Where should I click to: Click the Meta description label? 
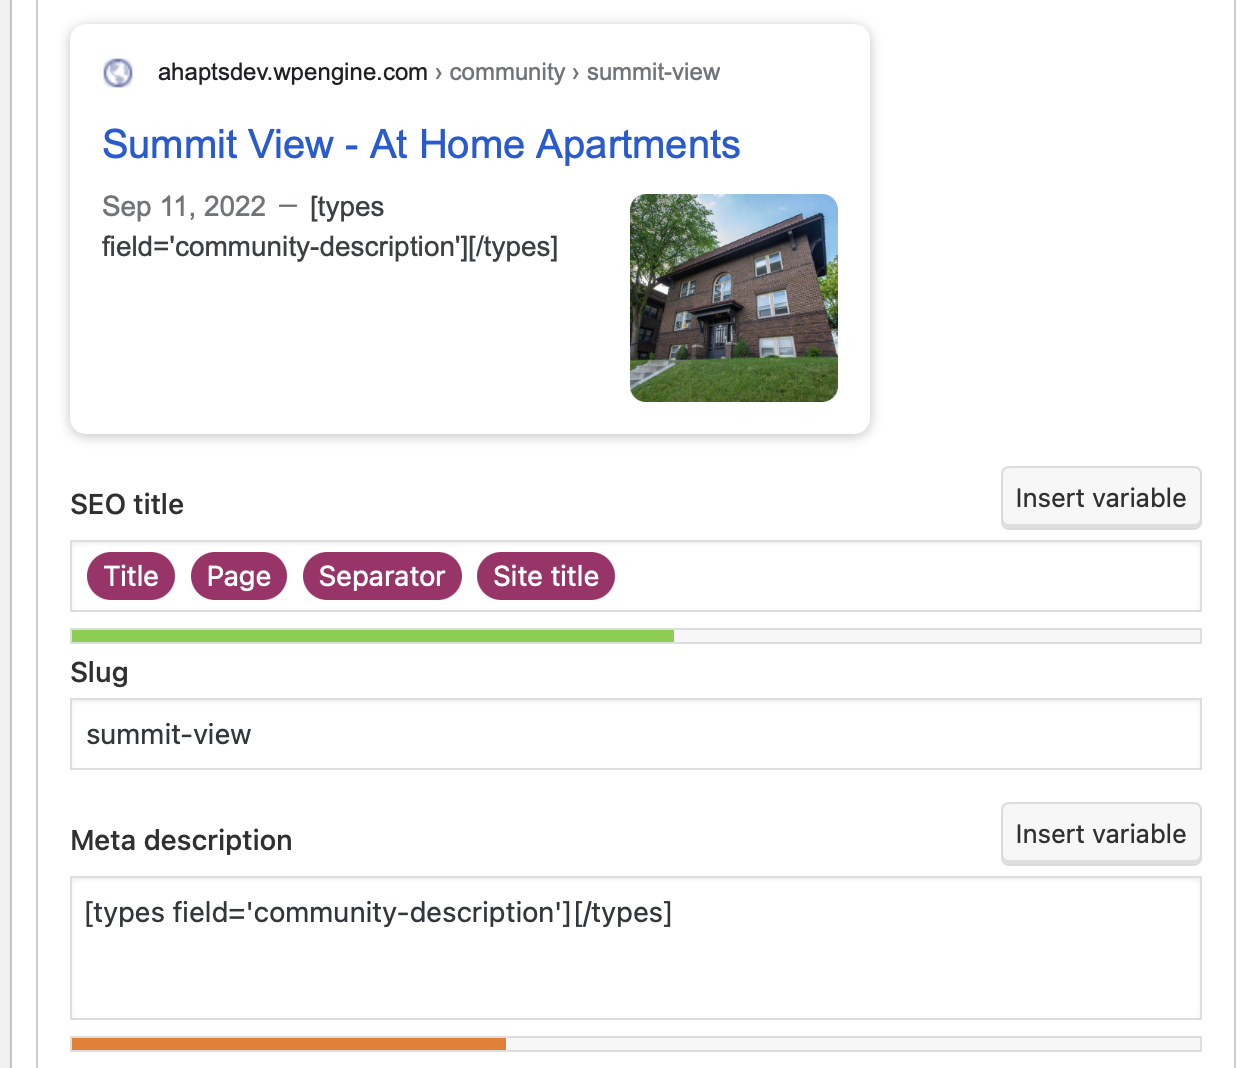pyautogui.click(x=181, y=841)
